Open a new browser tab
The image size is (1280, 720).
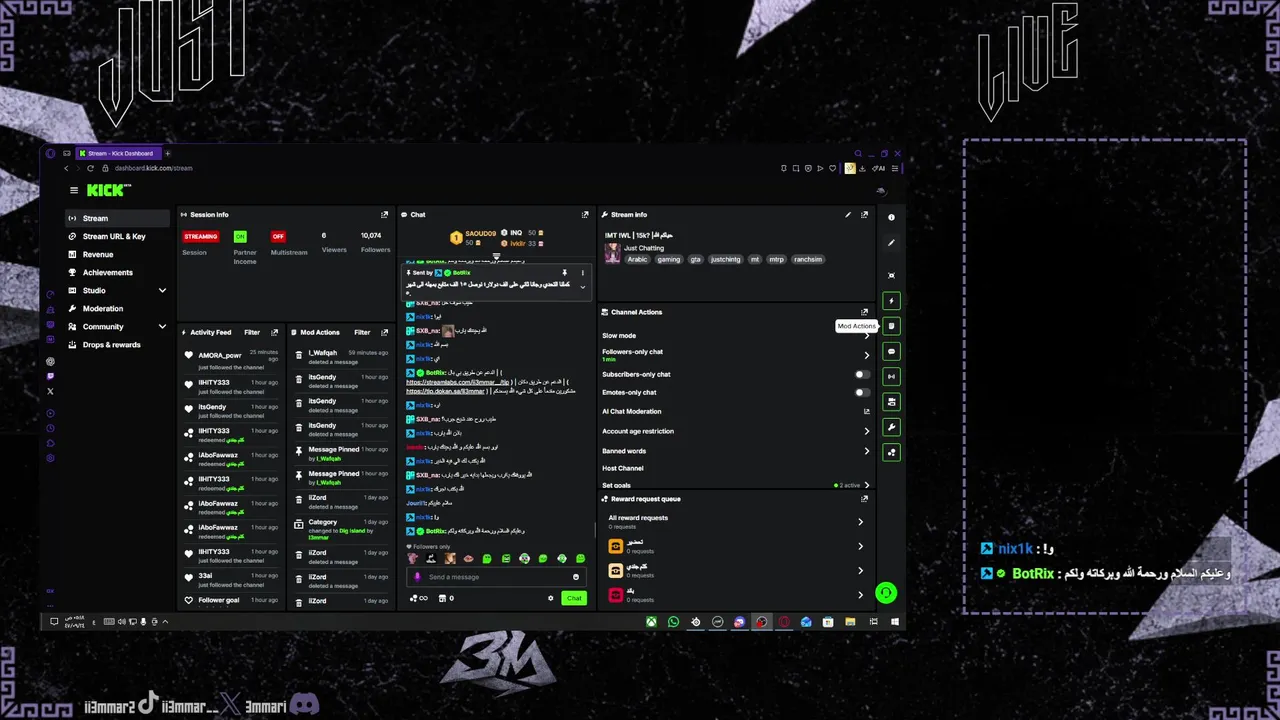click(167, 153)
